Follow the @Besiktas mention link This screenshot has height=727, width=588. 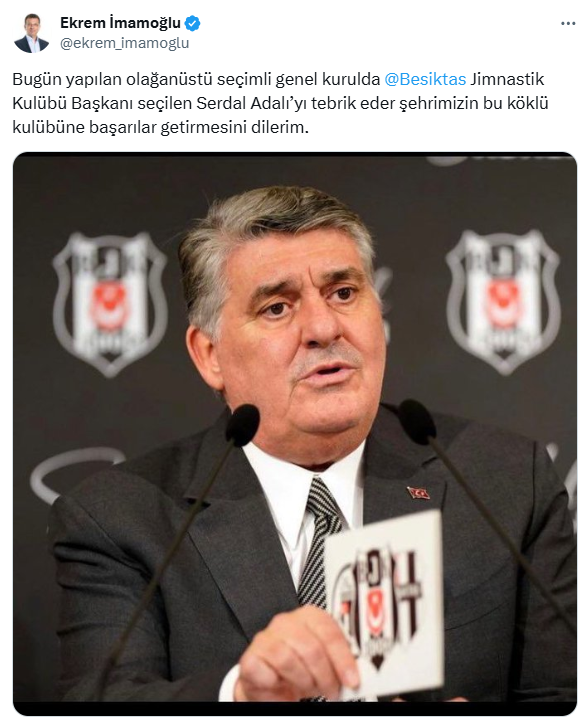coord(425,79)
